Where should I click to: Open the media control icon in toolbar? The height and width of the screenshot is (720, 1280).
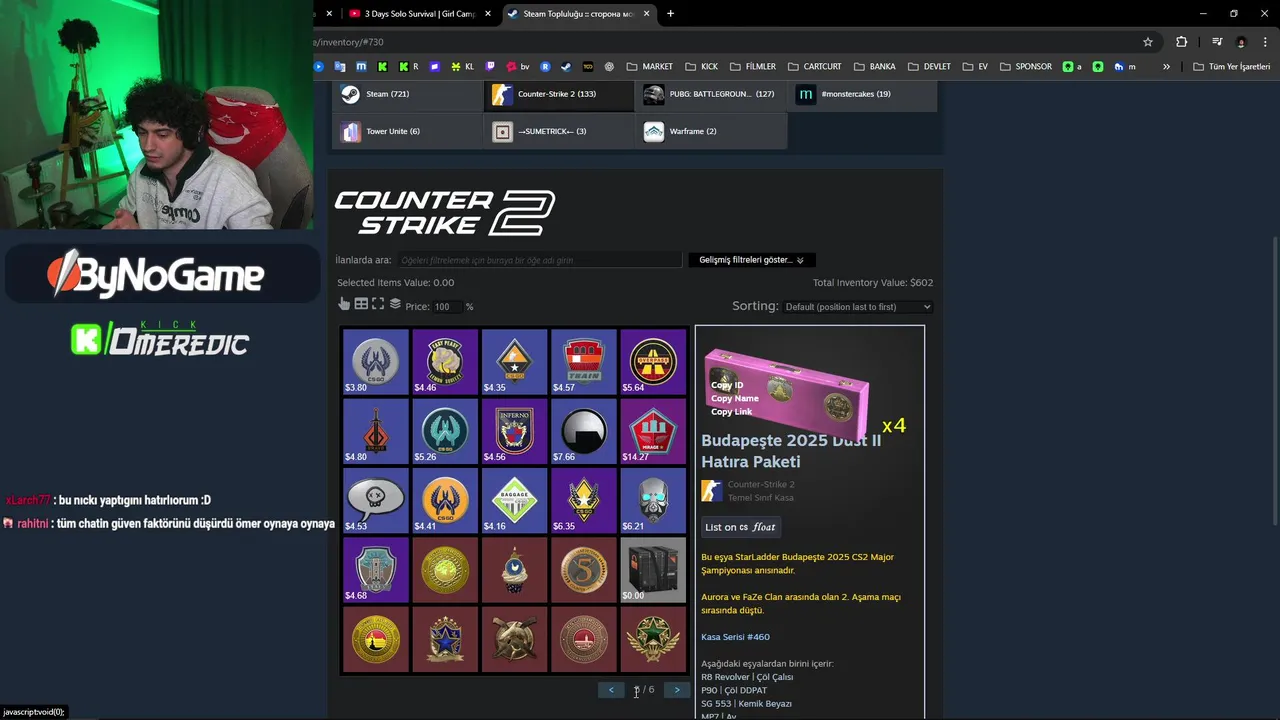1217,42
